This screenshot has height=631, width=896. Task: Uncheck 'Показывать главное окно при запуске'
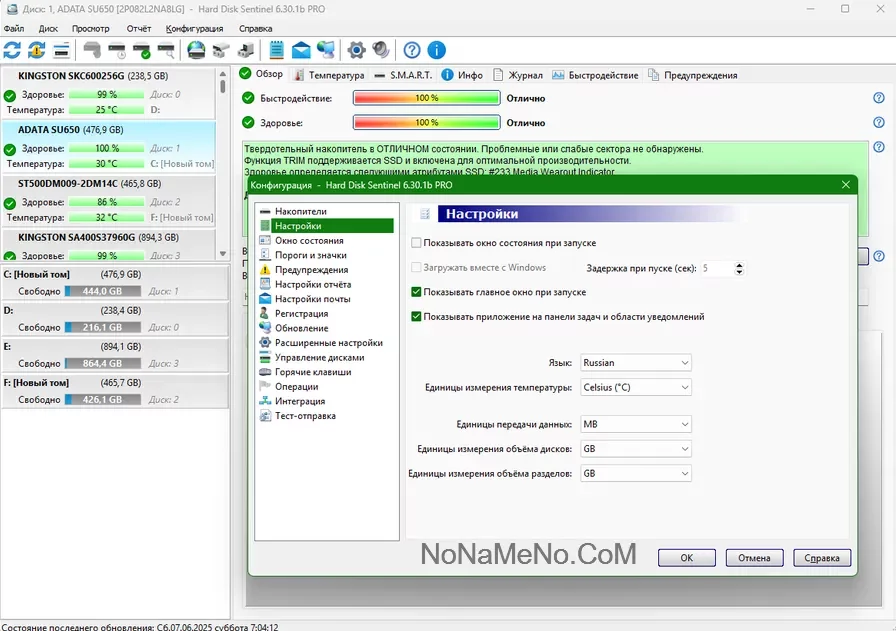(416, 292)
